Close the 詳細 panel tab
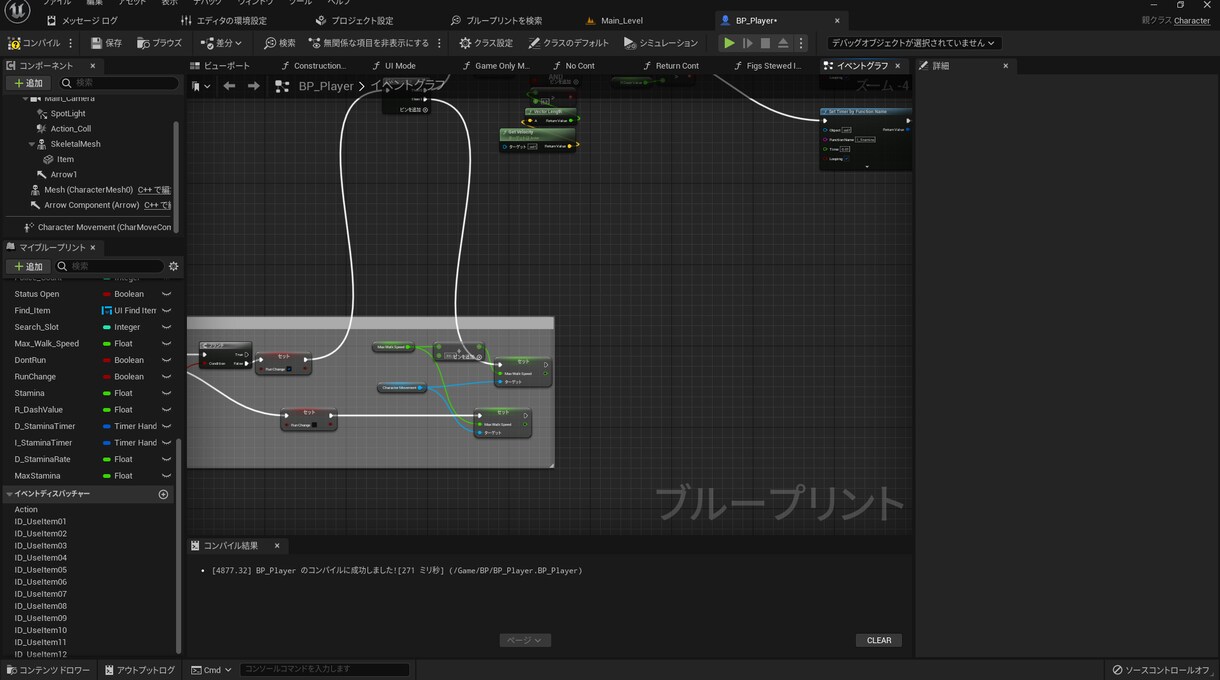1220x680 pixels. [1006, 66]
